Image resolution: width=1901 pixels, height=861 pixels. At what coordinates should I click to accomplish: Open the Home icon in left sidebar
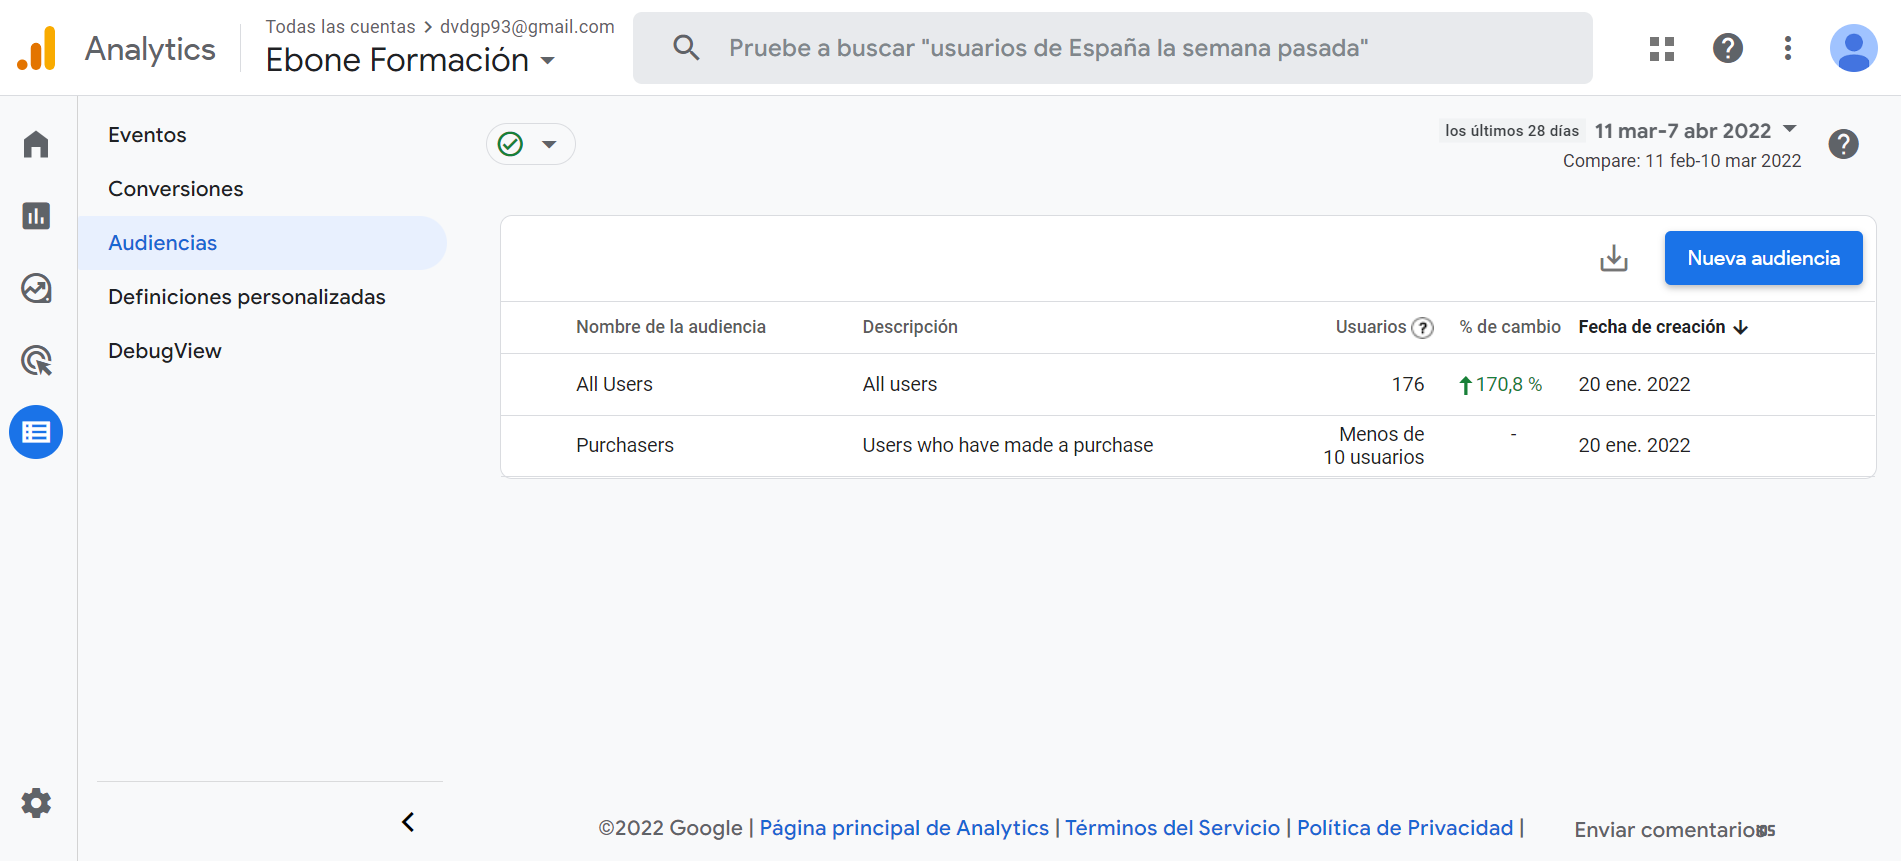coord(36,145)
